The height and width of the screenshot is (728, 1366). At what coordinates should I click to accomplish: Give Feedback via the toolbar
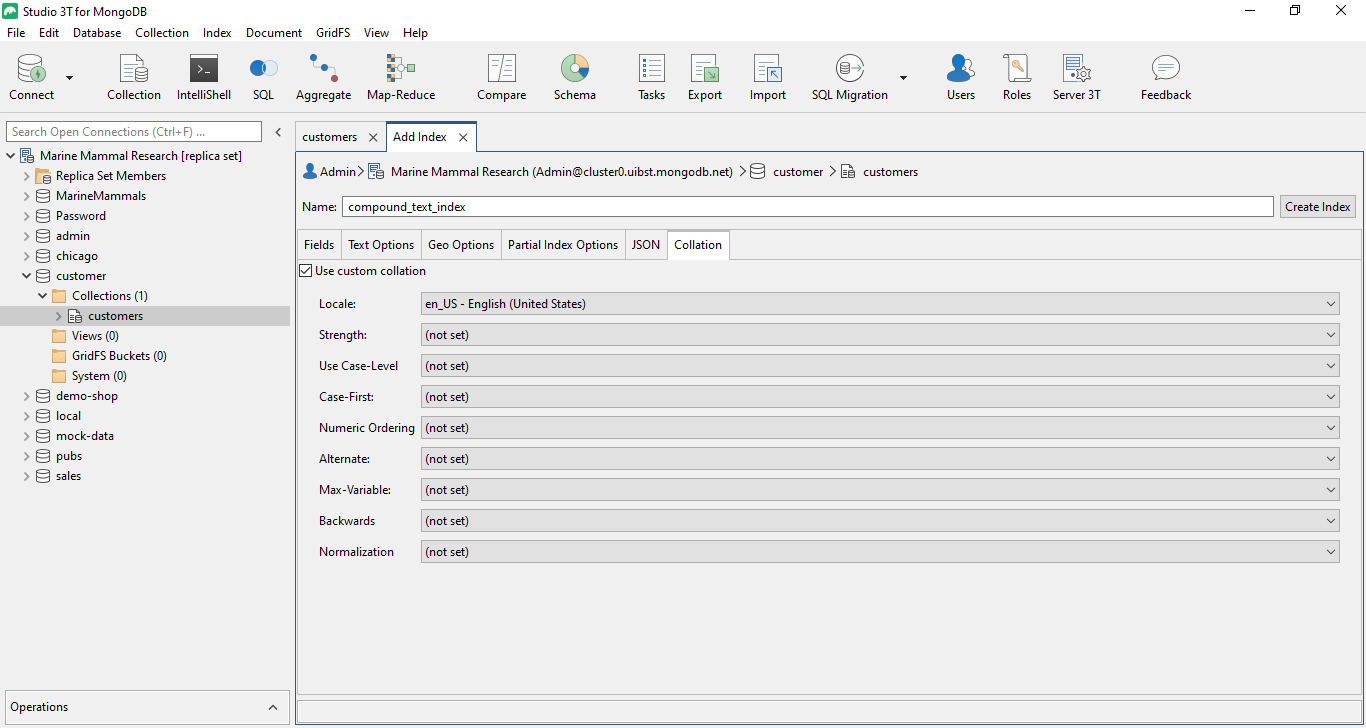(1165, 76)
